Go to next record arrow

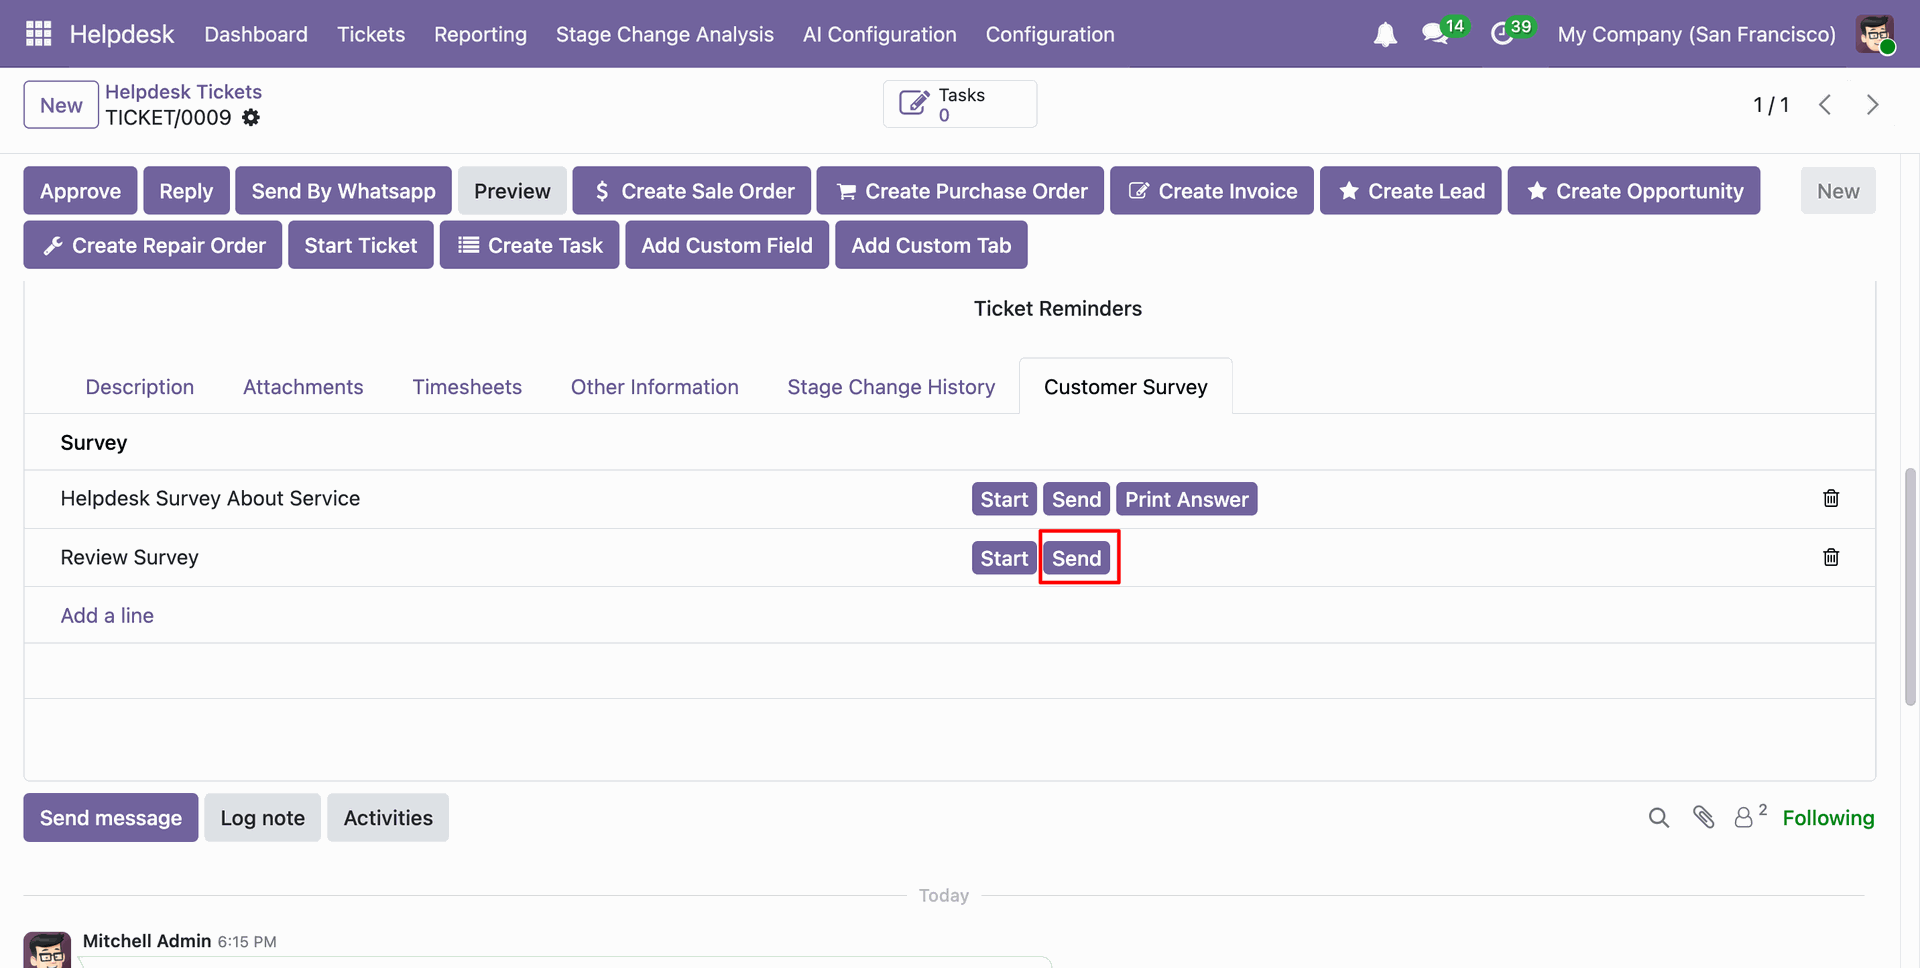coord(1872,105)
